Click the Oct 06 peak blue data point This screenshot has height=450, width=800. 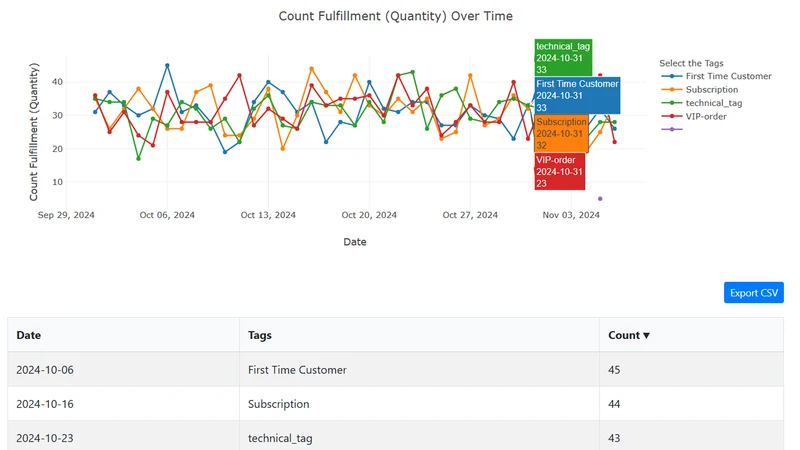click(x=167, y=66)
